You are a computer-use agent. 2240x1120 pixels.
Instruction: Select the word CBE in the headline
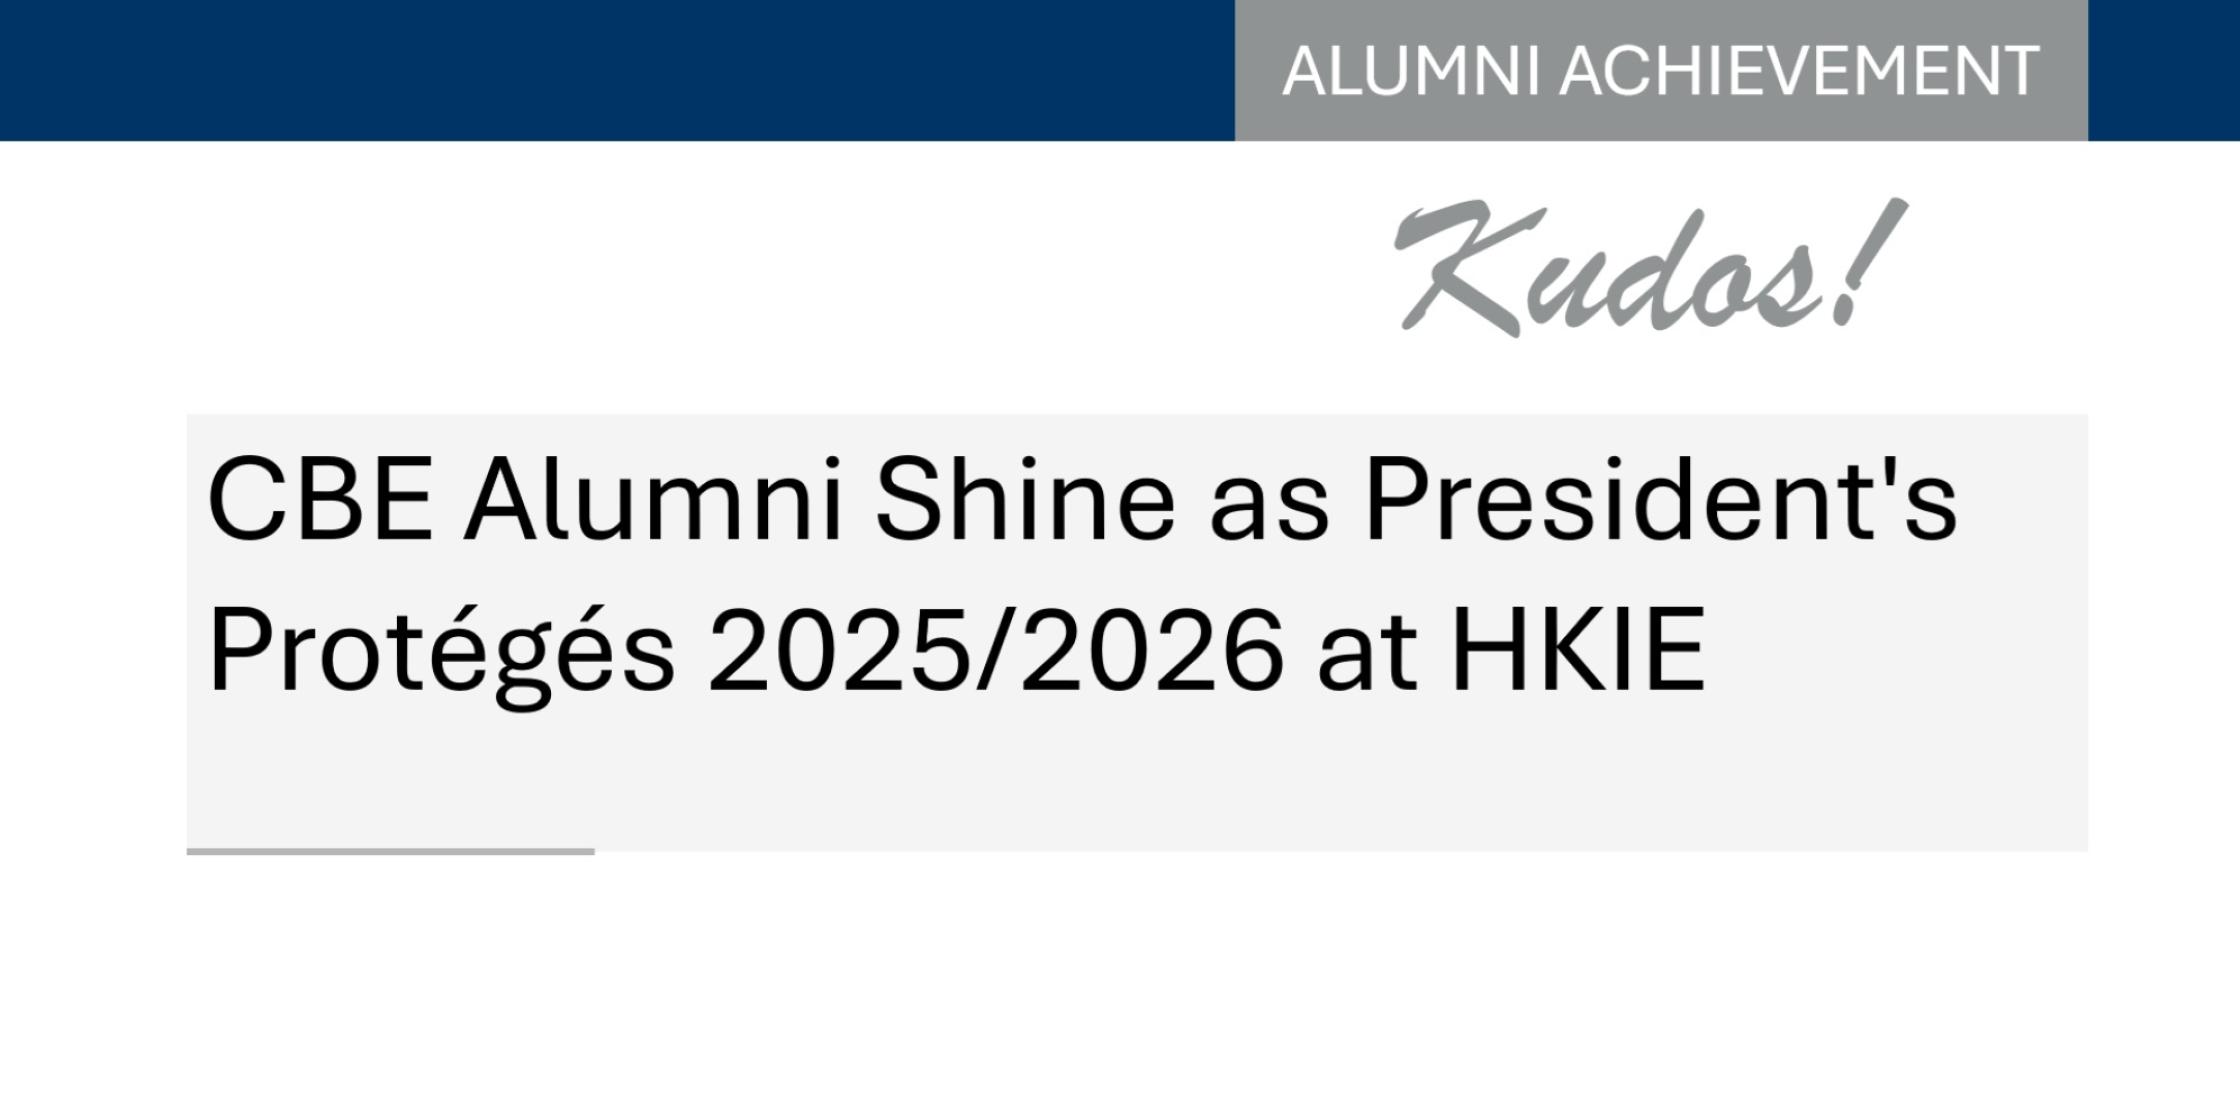pos(320,498)
